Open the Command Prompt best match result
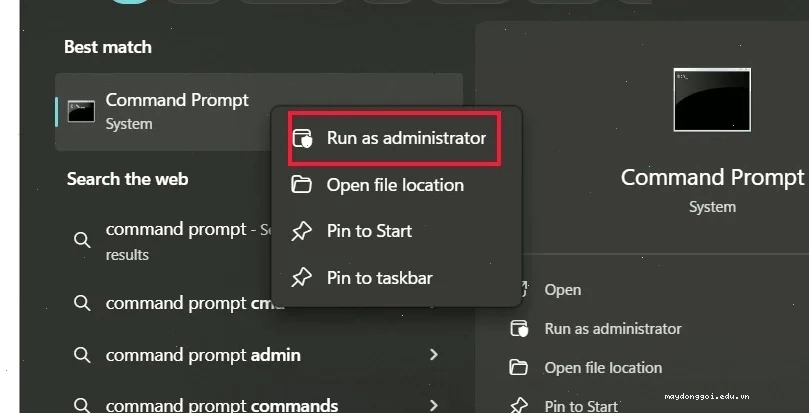Viewport: 809px width, 413px height. (258, 112)
